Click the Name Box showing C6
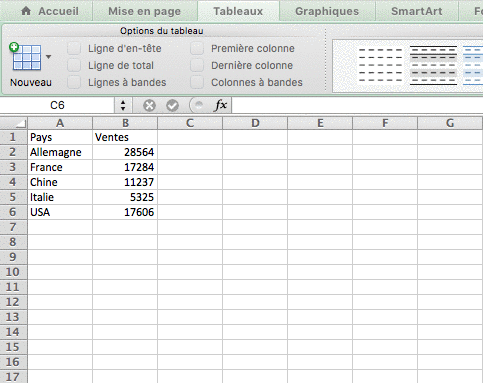This screenshot has height=383, width=483. click(57, 105)
